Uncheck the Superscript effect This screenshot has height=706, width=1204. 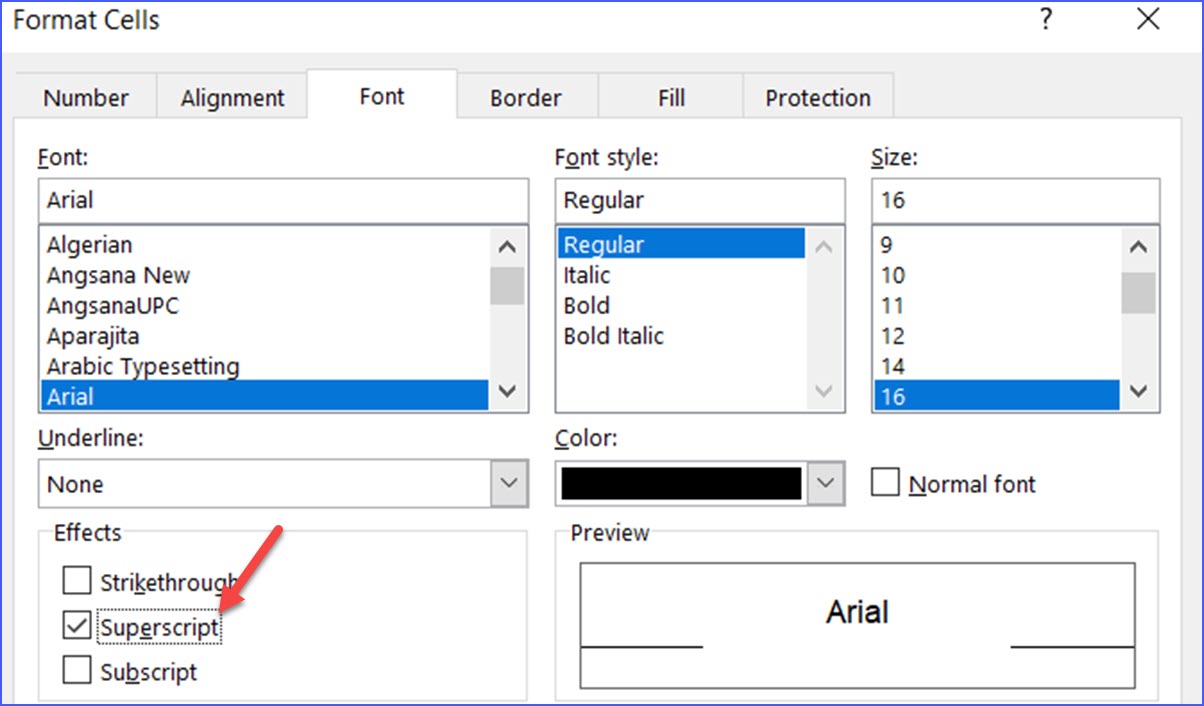(77, 625)
